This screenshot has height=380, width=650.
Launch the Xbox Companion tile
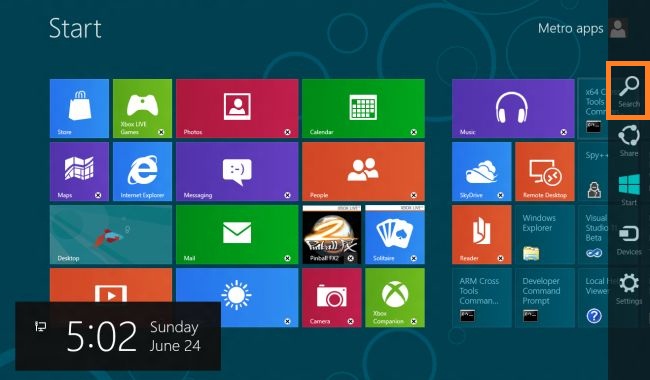395,298
